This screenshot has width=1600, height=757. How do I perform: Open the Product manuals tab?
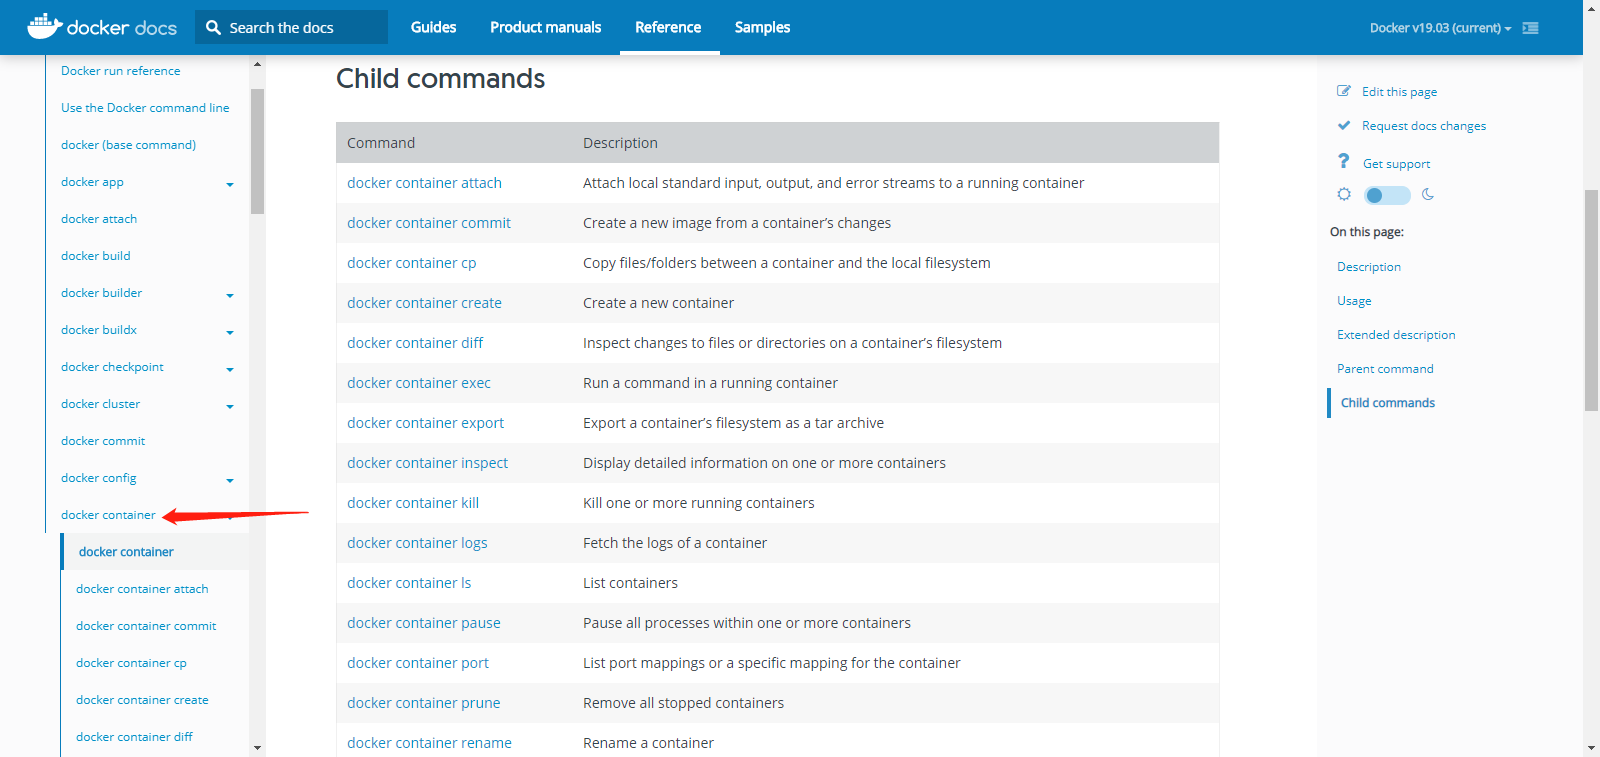point(546,27)
